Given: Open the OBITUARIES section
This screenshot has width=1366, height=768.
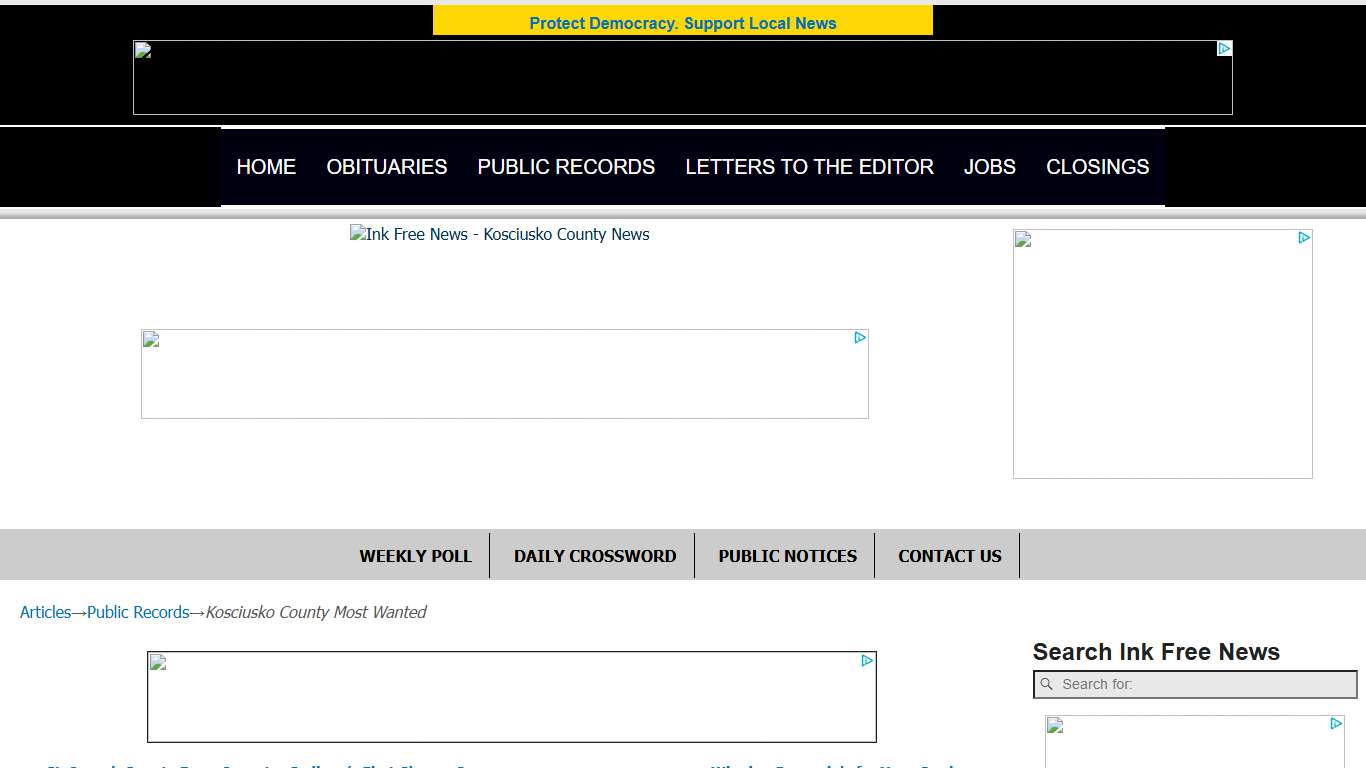Looking at the screenshot, I should 386,167.
